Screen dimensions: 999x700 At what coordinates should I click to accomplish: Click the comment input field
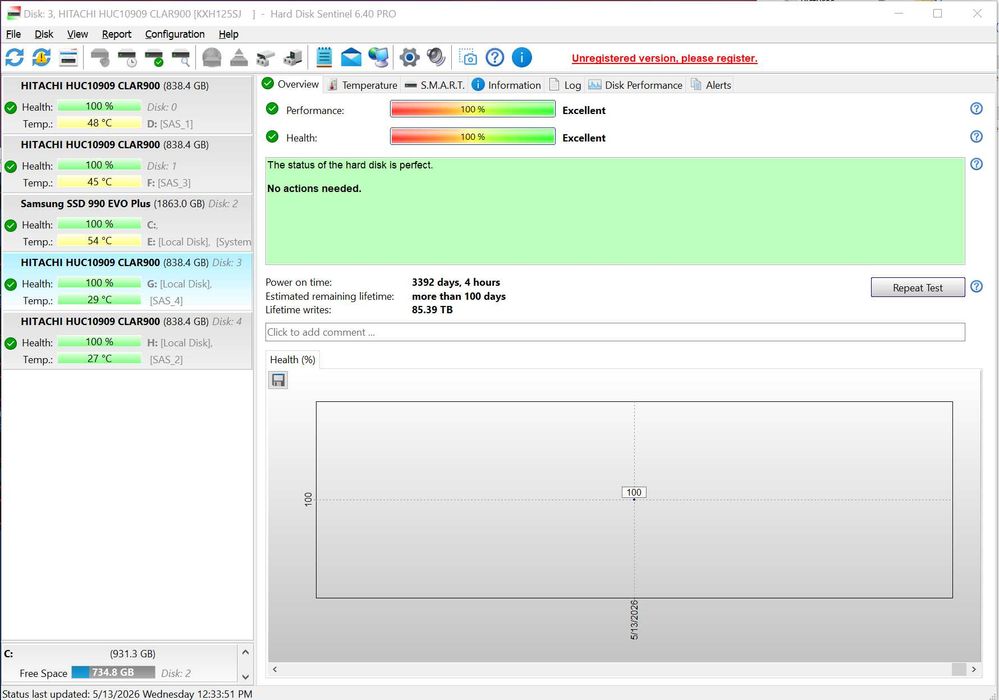pos(615,332)
